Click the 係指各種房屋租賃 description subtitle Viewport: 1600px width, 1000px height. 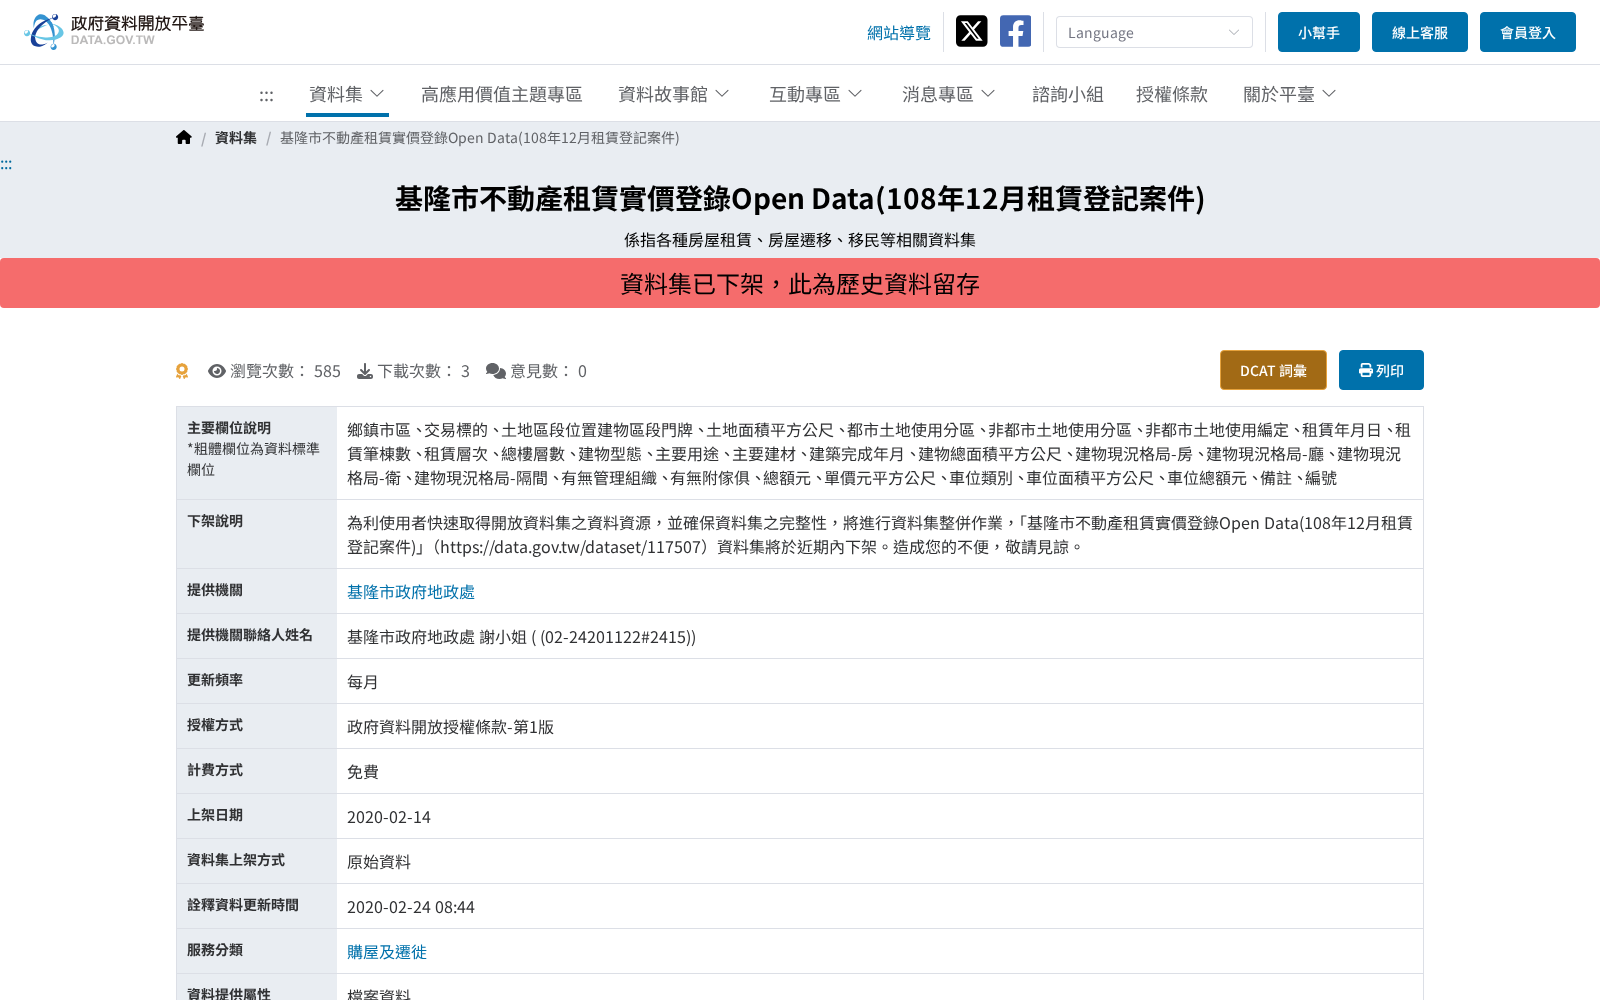pos(800,240)
